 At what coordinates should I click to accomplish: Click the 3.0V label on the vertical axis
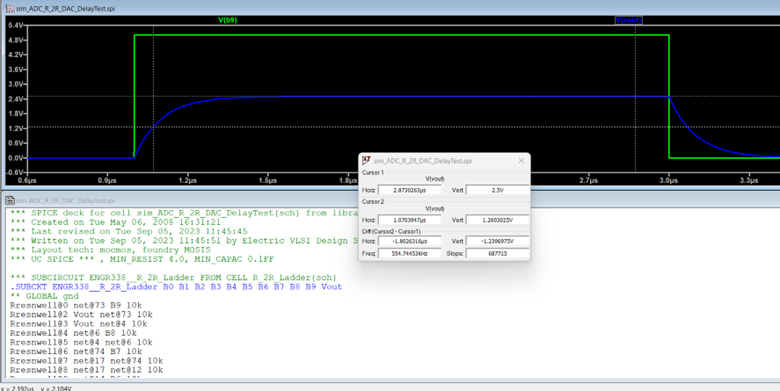pos(15,84)
